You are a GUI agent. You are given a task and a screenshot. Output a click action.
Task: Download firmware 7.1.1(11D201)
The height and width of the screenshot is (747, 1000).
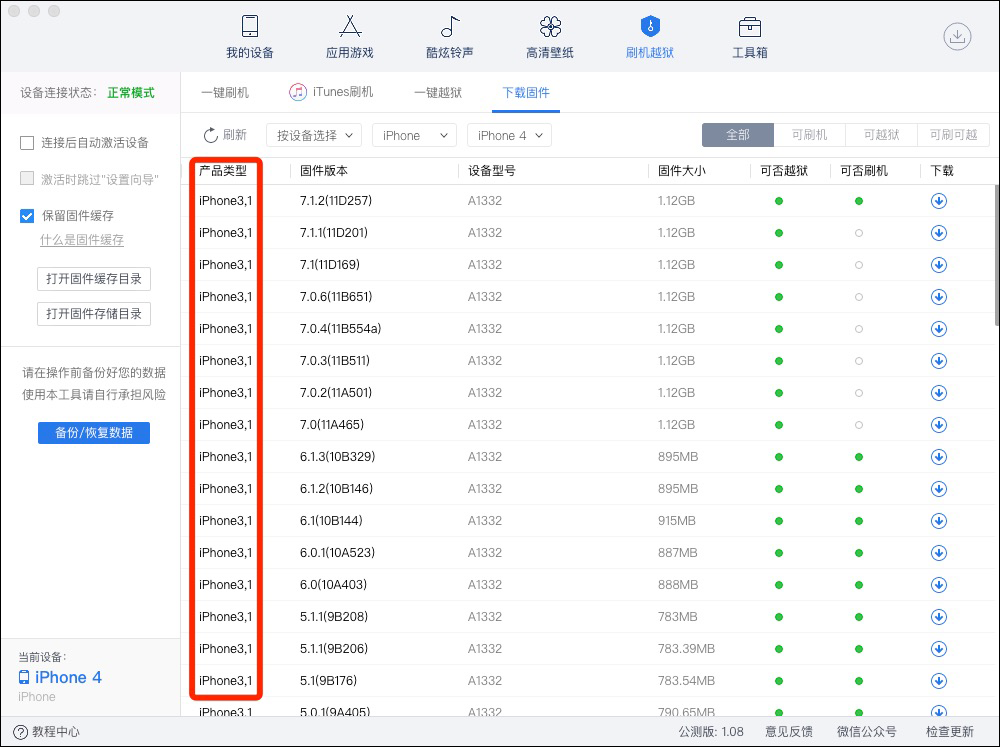coord(939,233)
